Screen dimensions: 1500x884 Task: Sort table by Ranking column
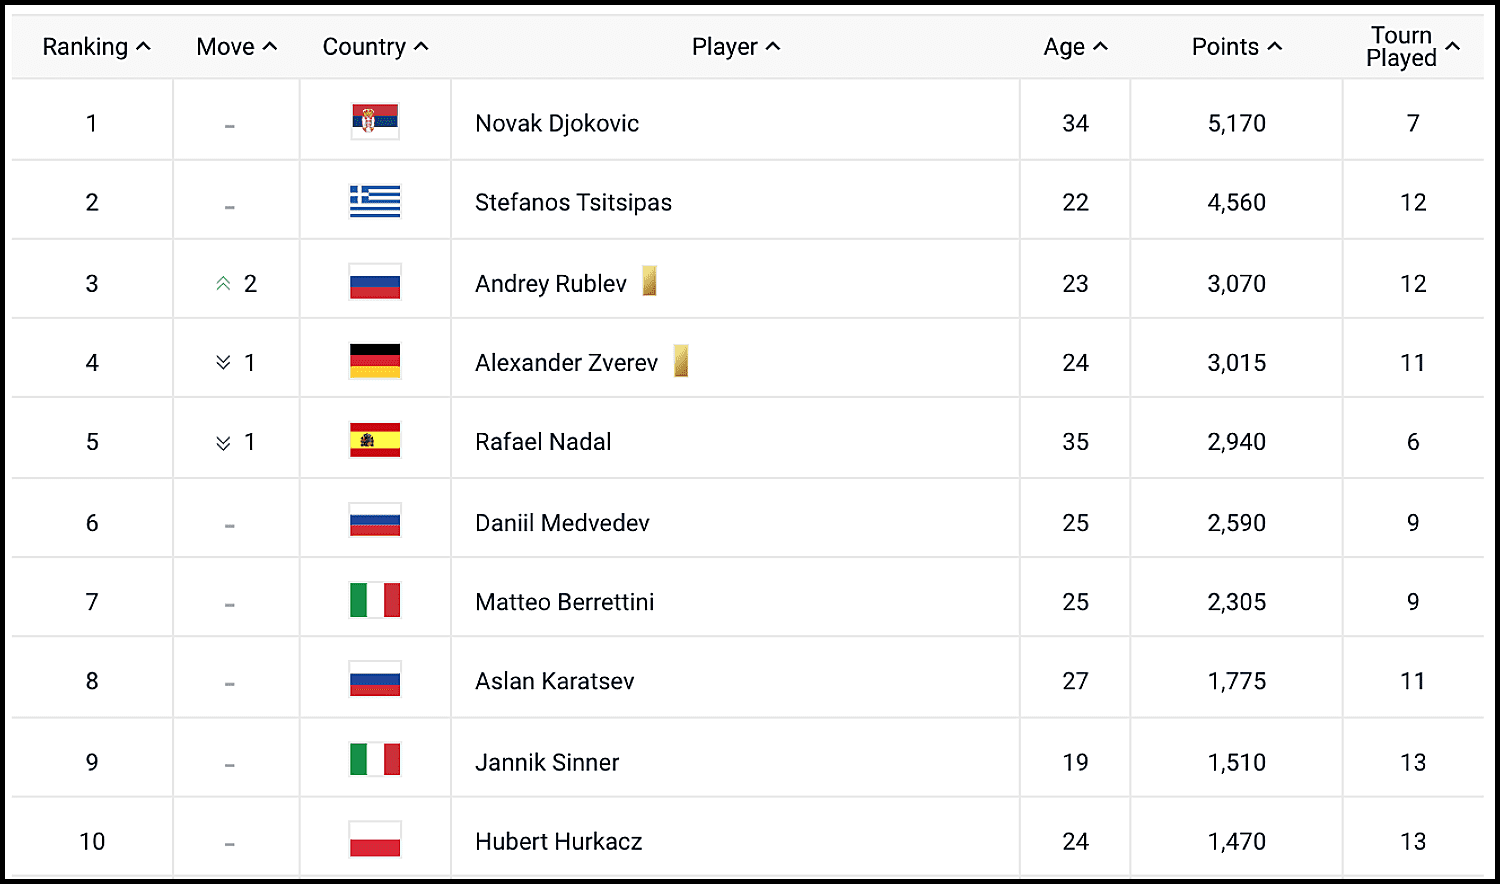pos(96,47)
